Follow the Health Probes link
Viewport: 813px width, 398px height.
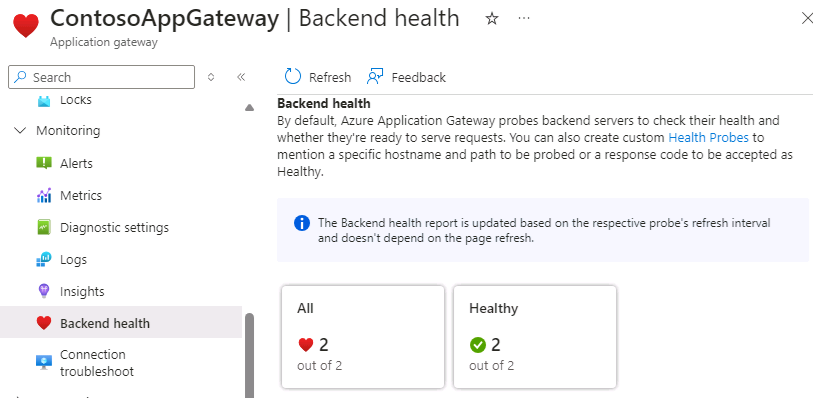coord(708,138)
